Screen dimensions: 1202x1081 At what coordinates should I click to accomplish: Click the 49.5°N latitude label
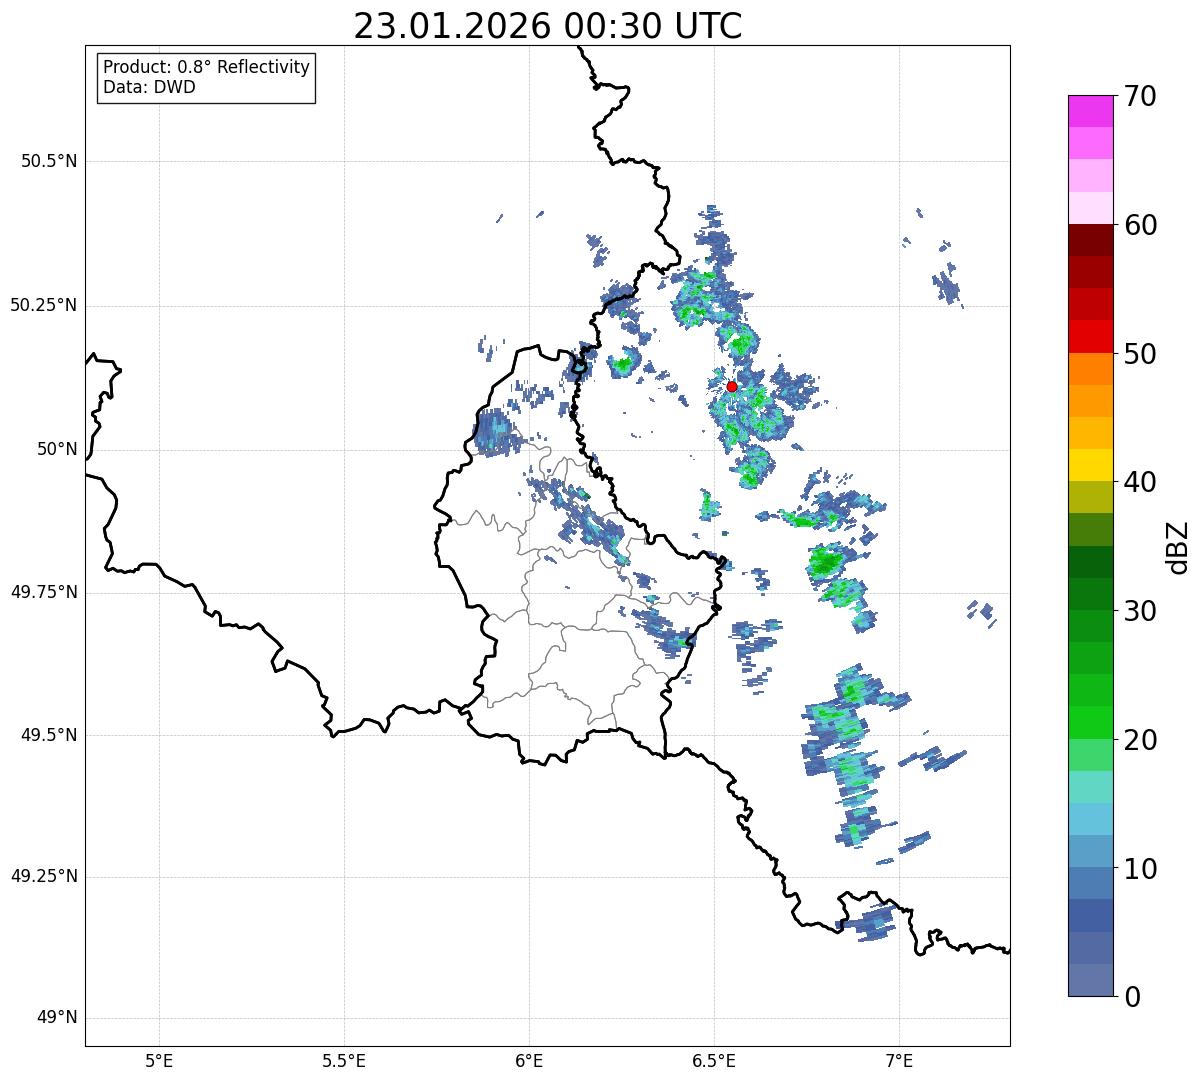(49, 735)
